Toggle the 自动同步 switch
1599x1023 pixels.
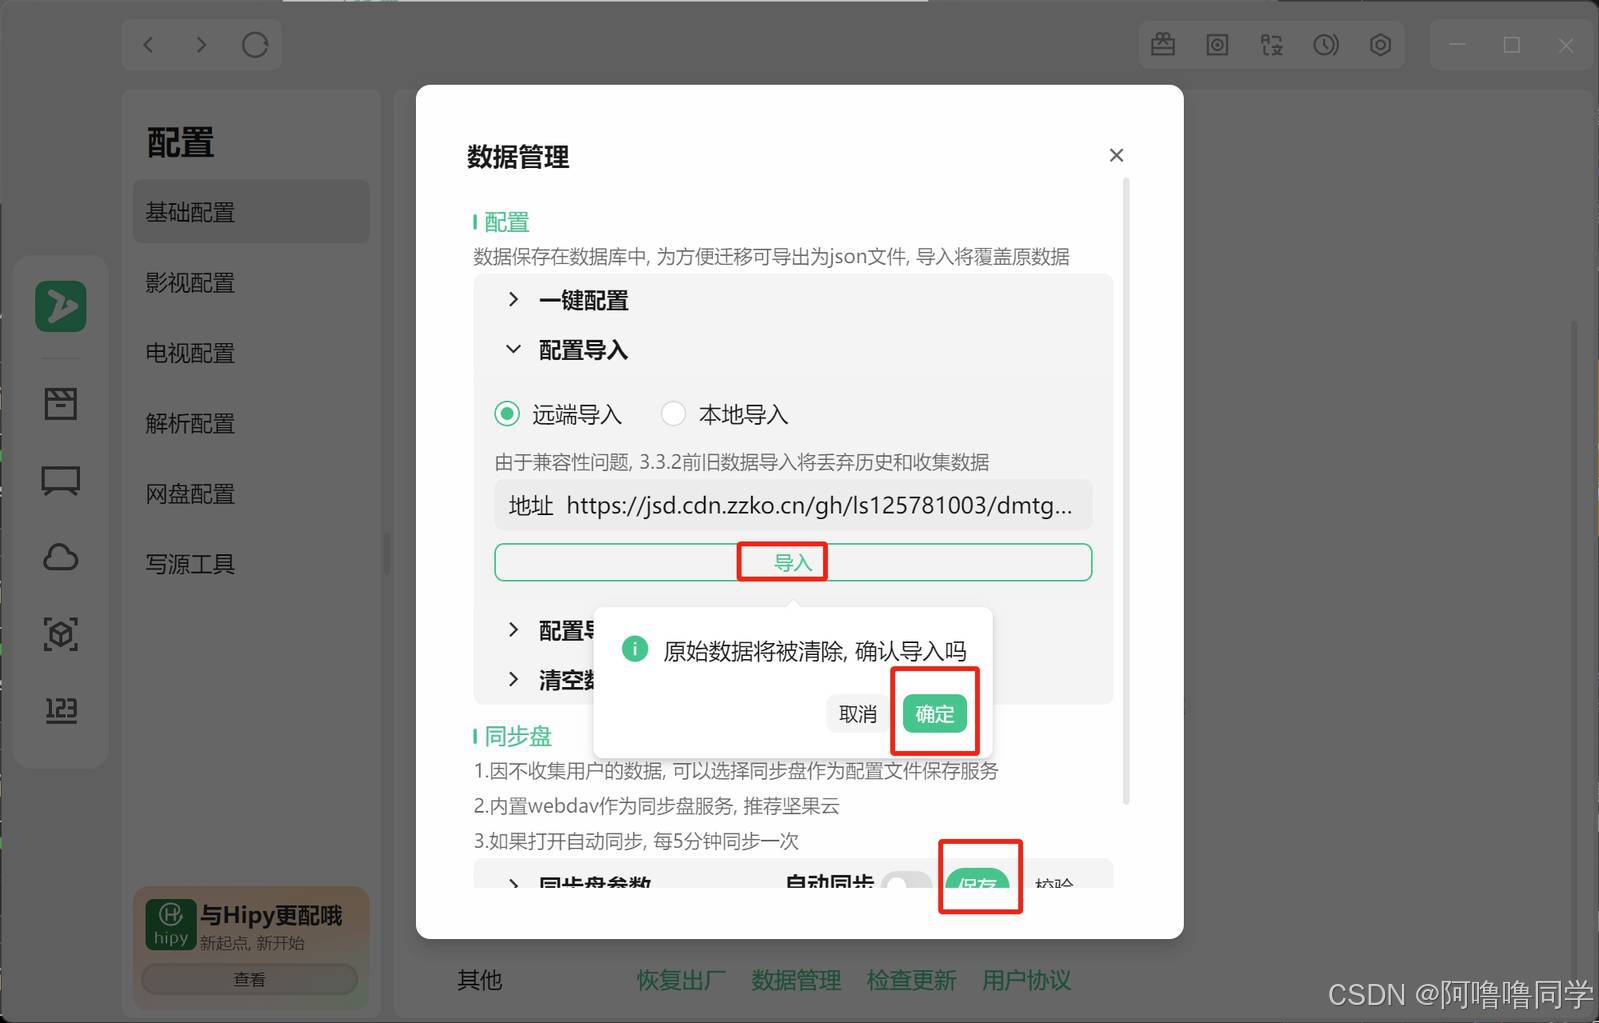tap(907, 882)
